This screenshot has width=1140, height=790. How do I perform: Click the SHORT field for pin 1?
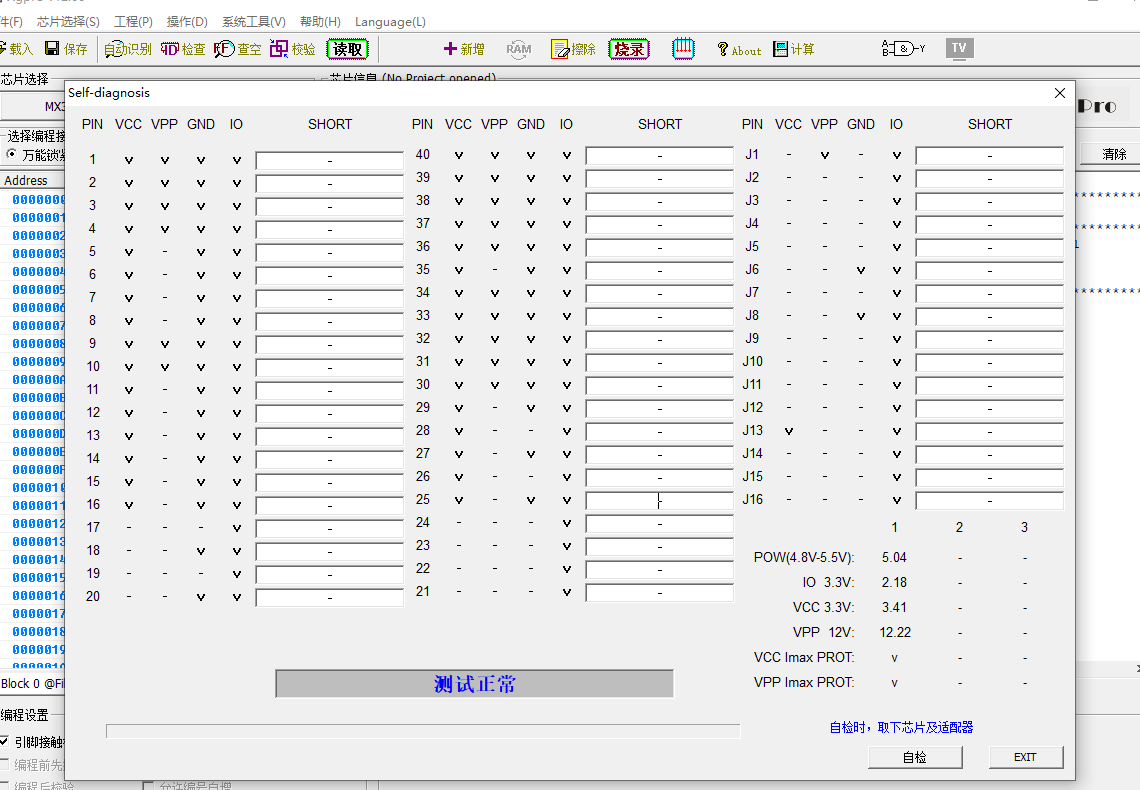pyautogui.click(x=329, y=161)
